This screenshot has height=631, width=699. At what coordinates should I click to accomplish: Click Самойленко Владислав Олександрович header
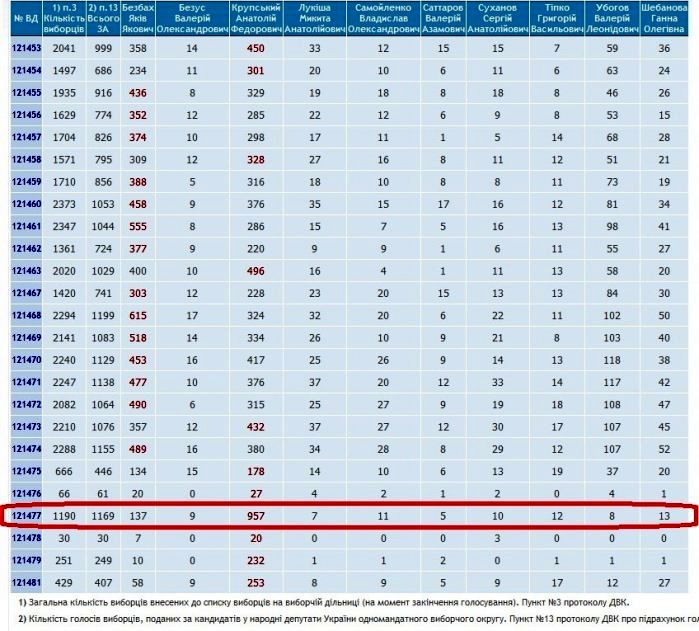pos(382,19)
